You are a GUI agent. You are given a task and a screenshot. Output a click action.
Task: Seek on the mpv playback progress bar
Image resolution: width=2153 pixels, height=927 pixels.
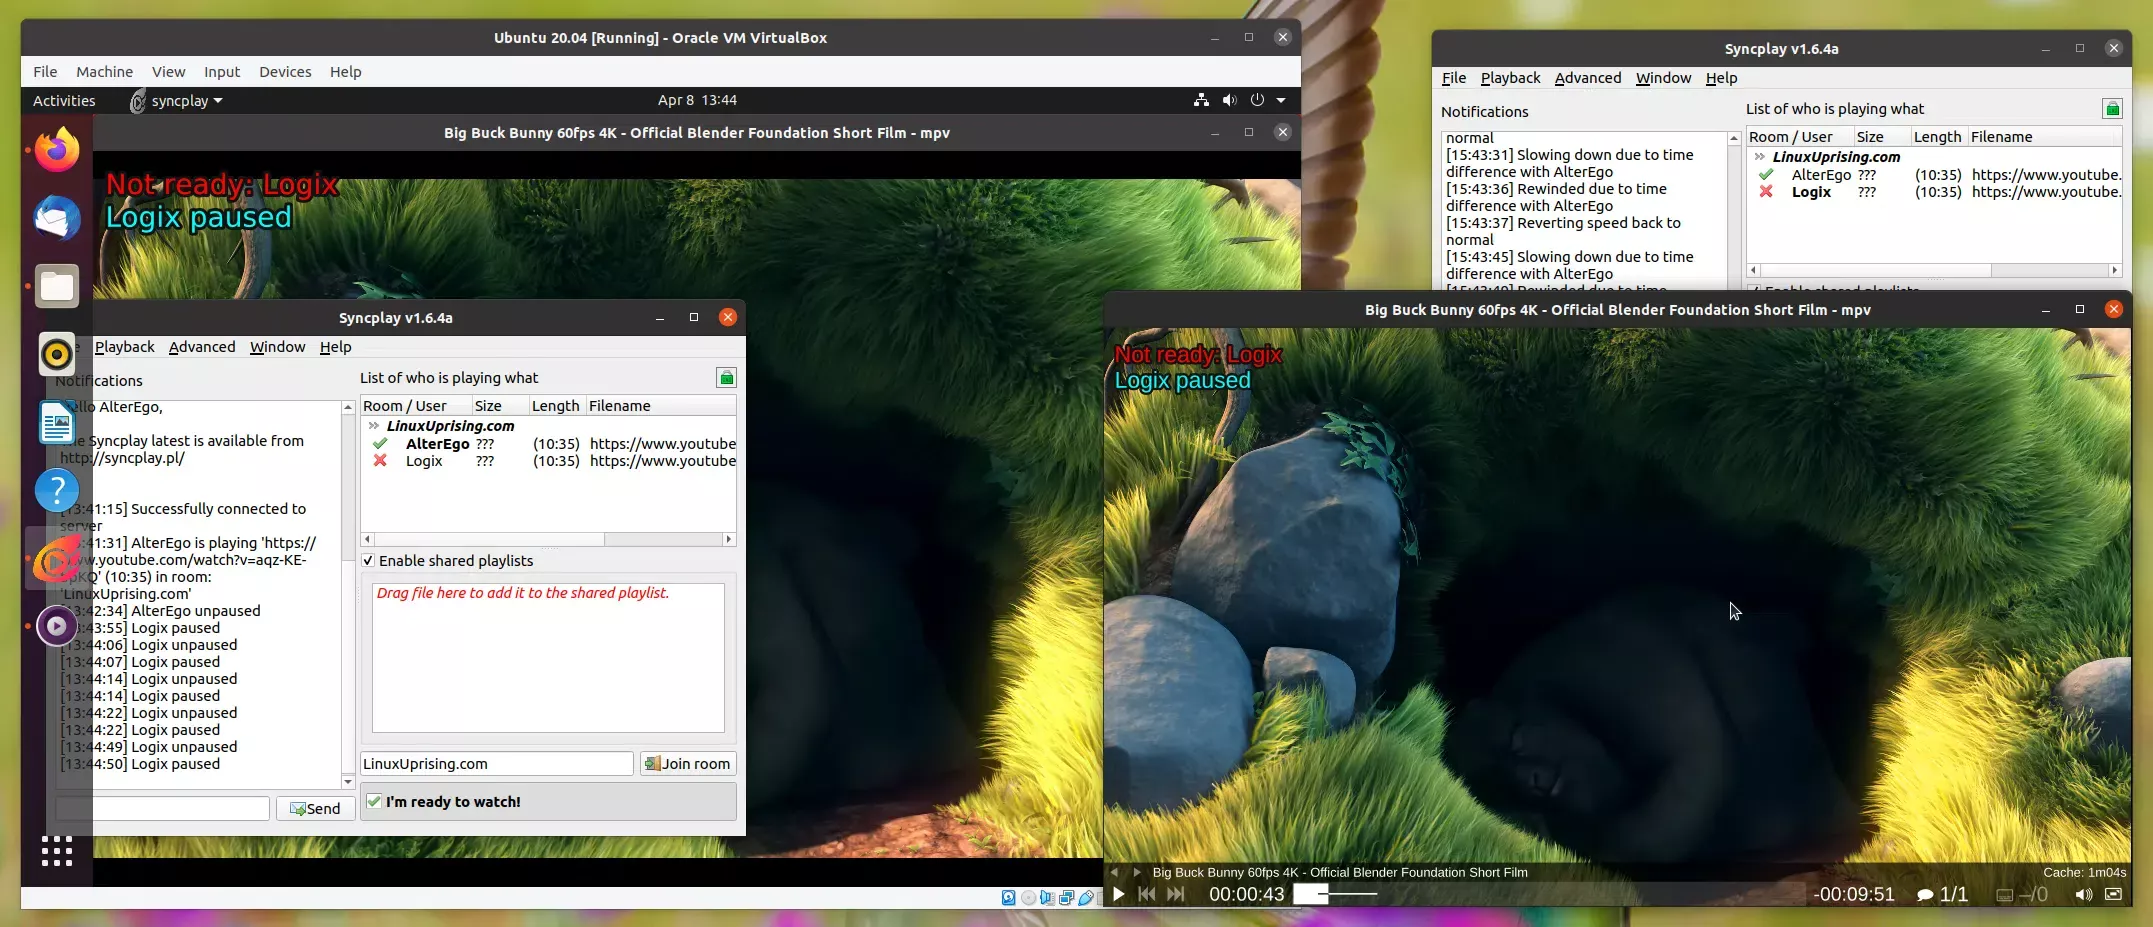tap(1550, 894)
